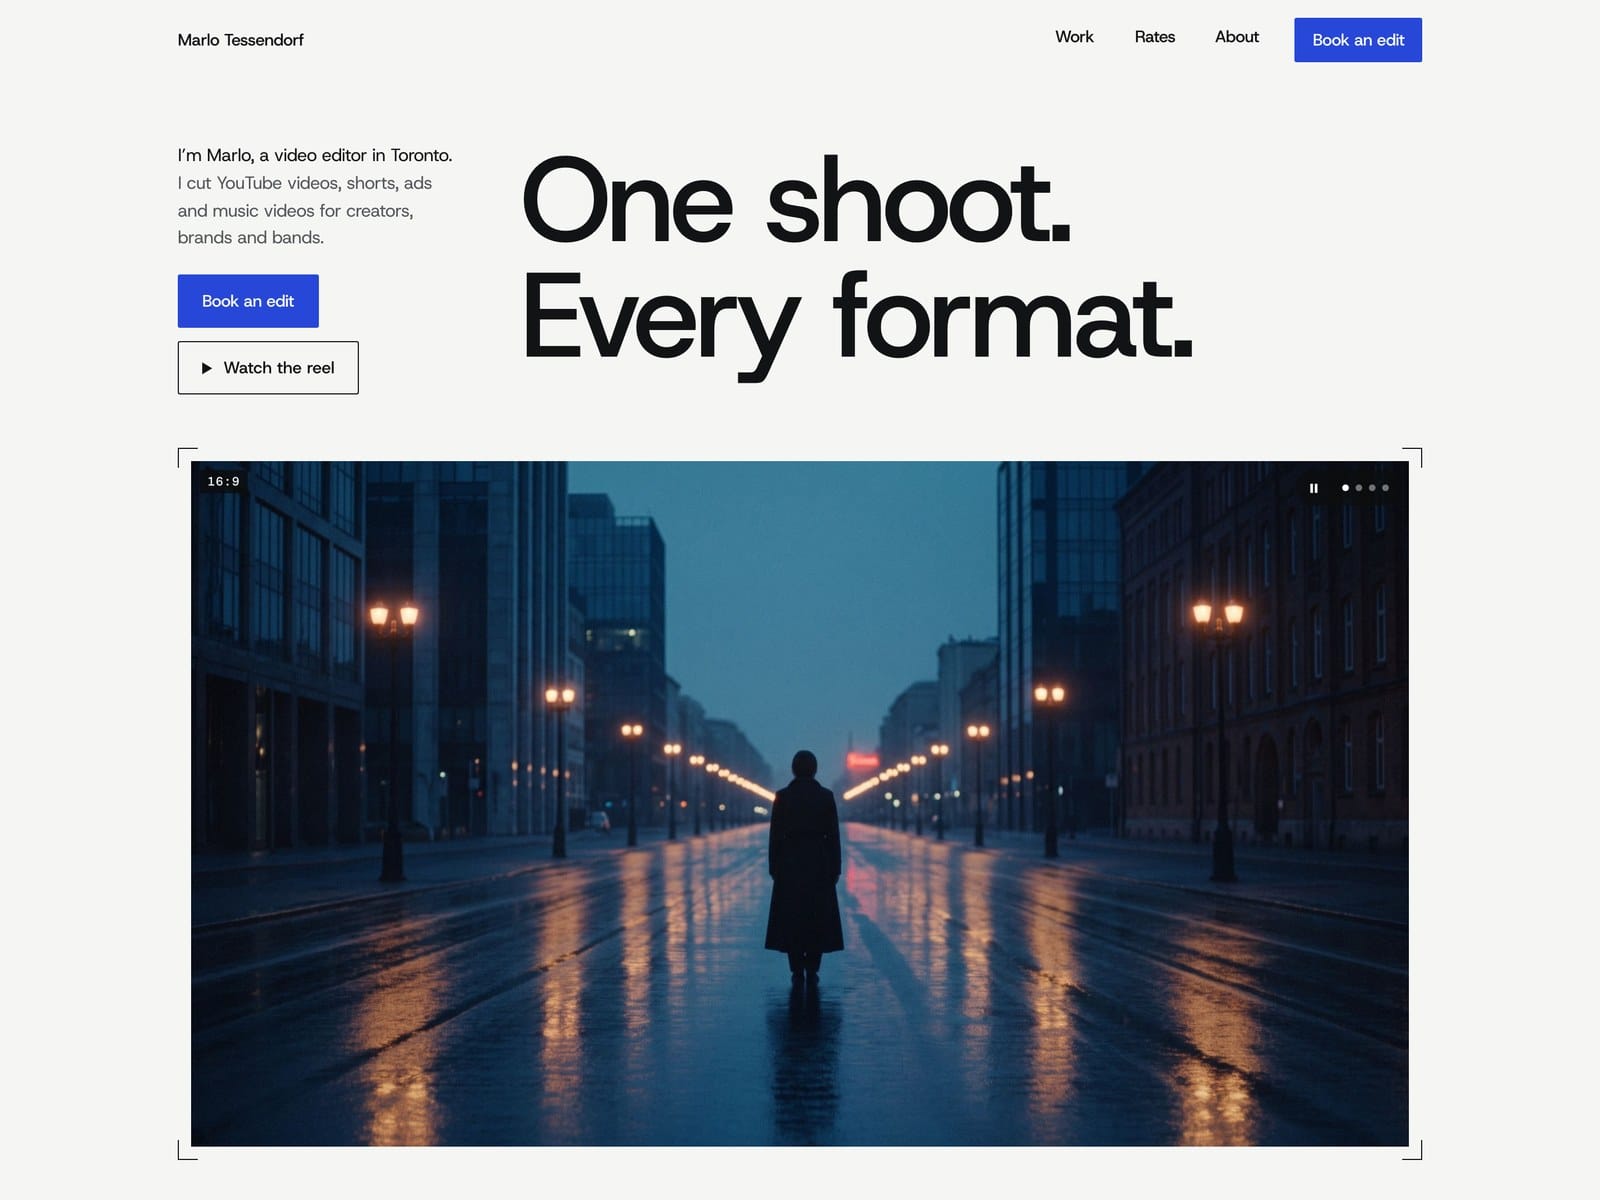Click the 'I'm Marlo, a video editor in Toronto.' text
1600x1200 pixels.
(x=315, y=155)
